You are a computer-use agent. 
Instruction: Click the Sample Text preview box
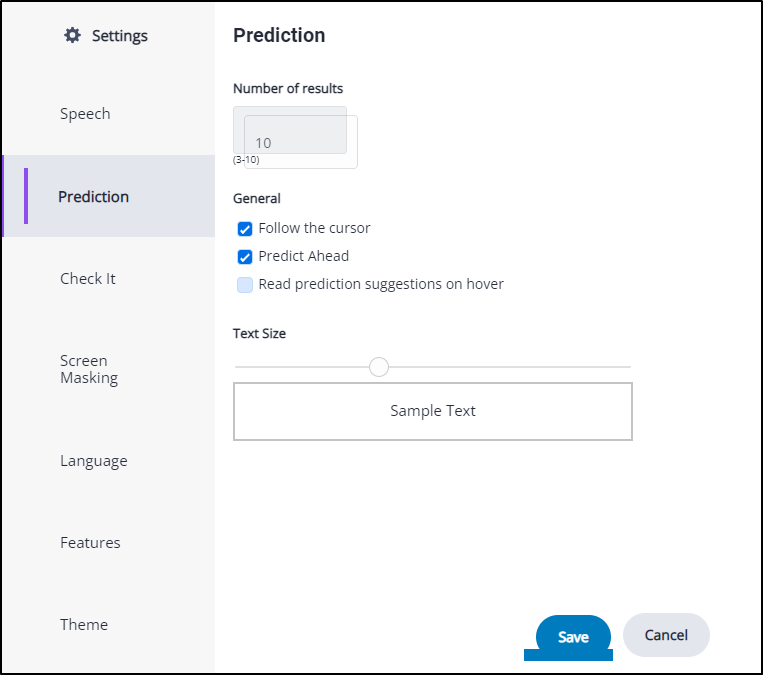[433, 411]
